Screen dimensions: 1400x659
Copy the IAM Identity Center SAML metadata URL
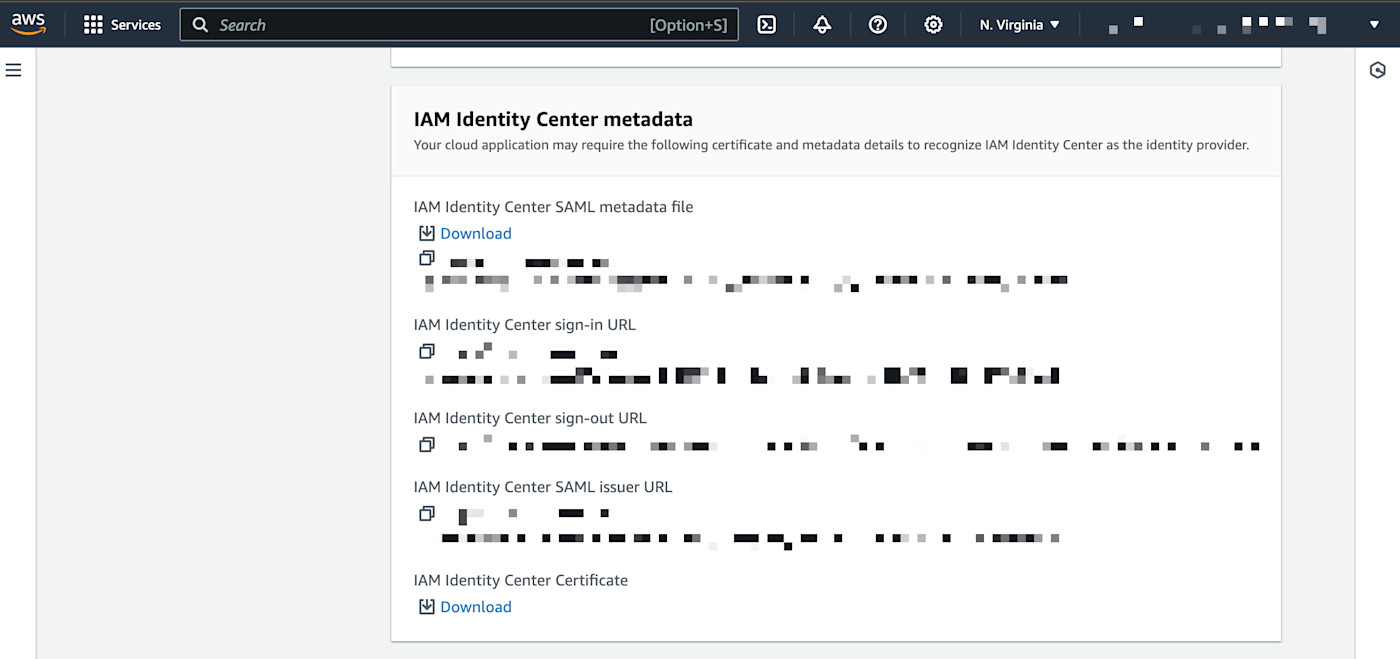(426, 257)
